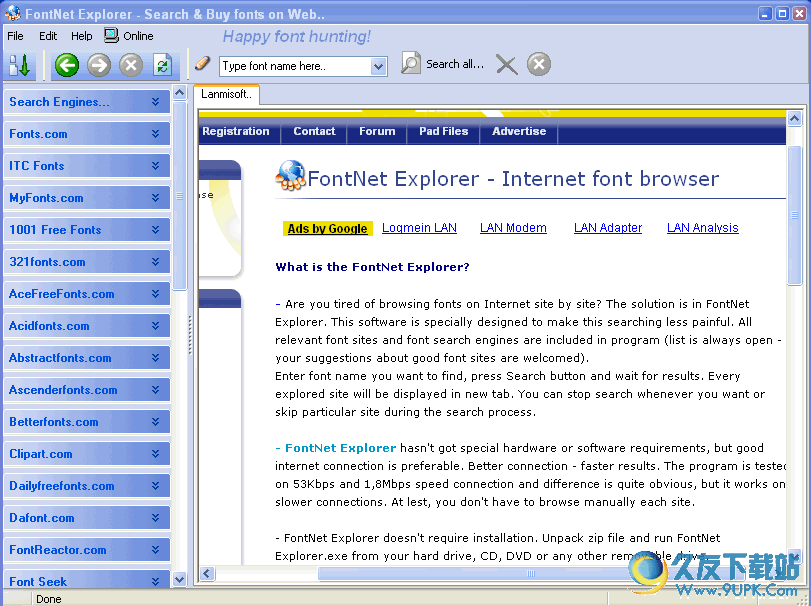811x606 pixels.
Task: Open the Edit menu
Action: coord(48,36)
